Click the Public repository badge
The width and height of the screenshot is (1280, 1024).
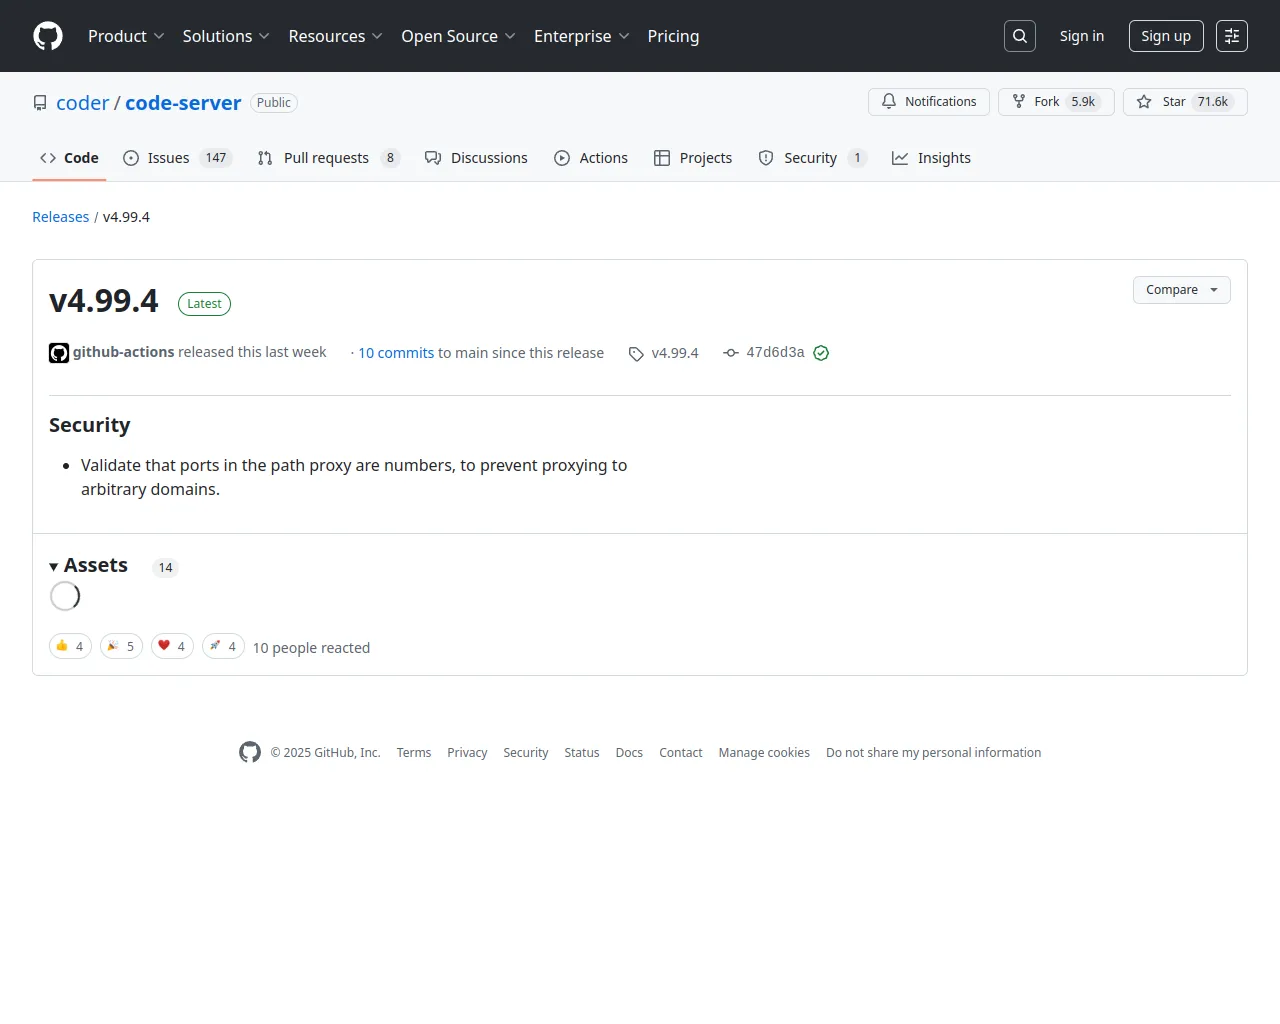pyautogui.click(x=274, y=103)
